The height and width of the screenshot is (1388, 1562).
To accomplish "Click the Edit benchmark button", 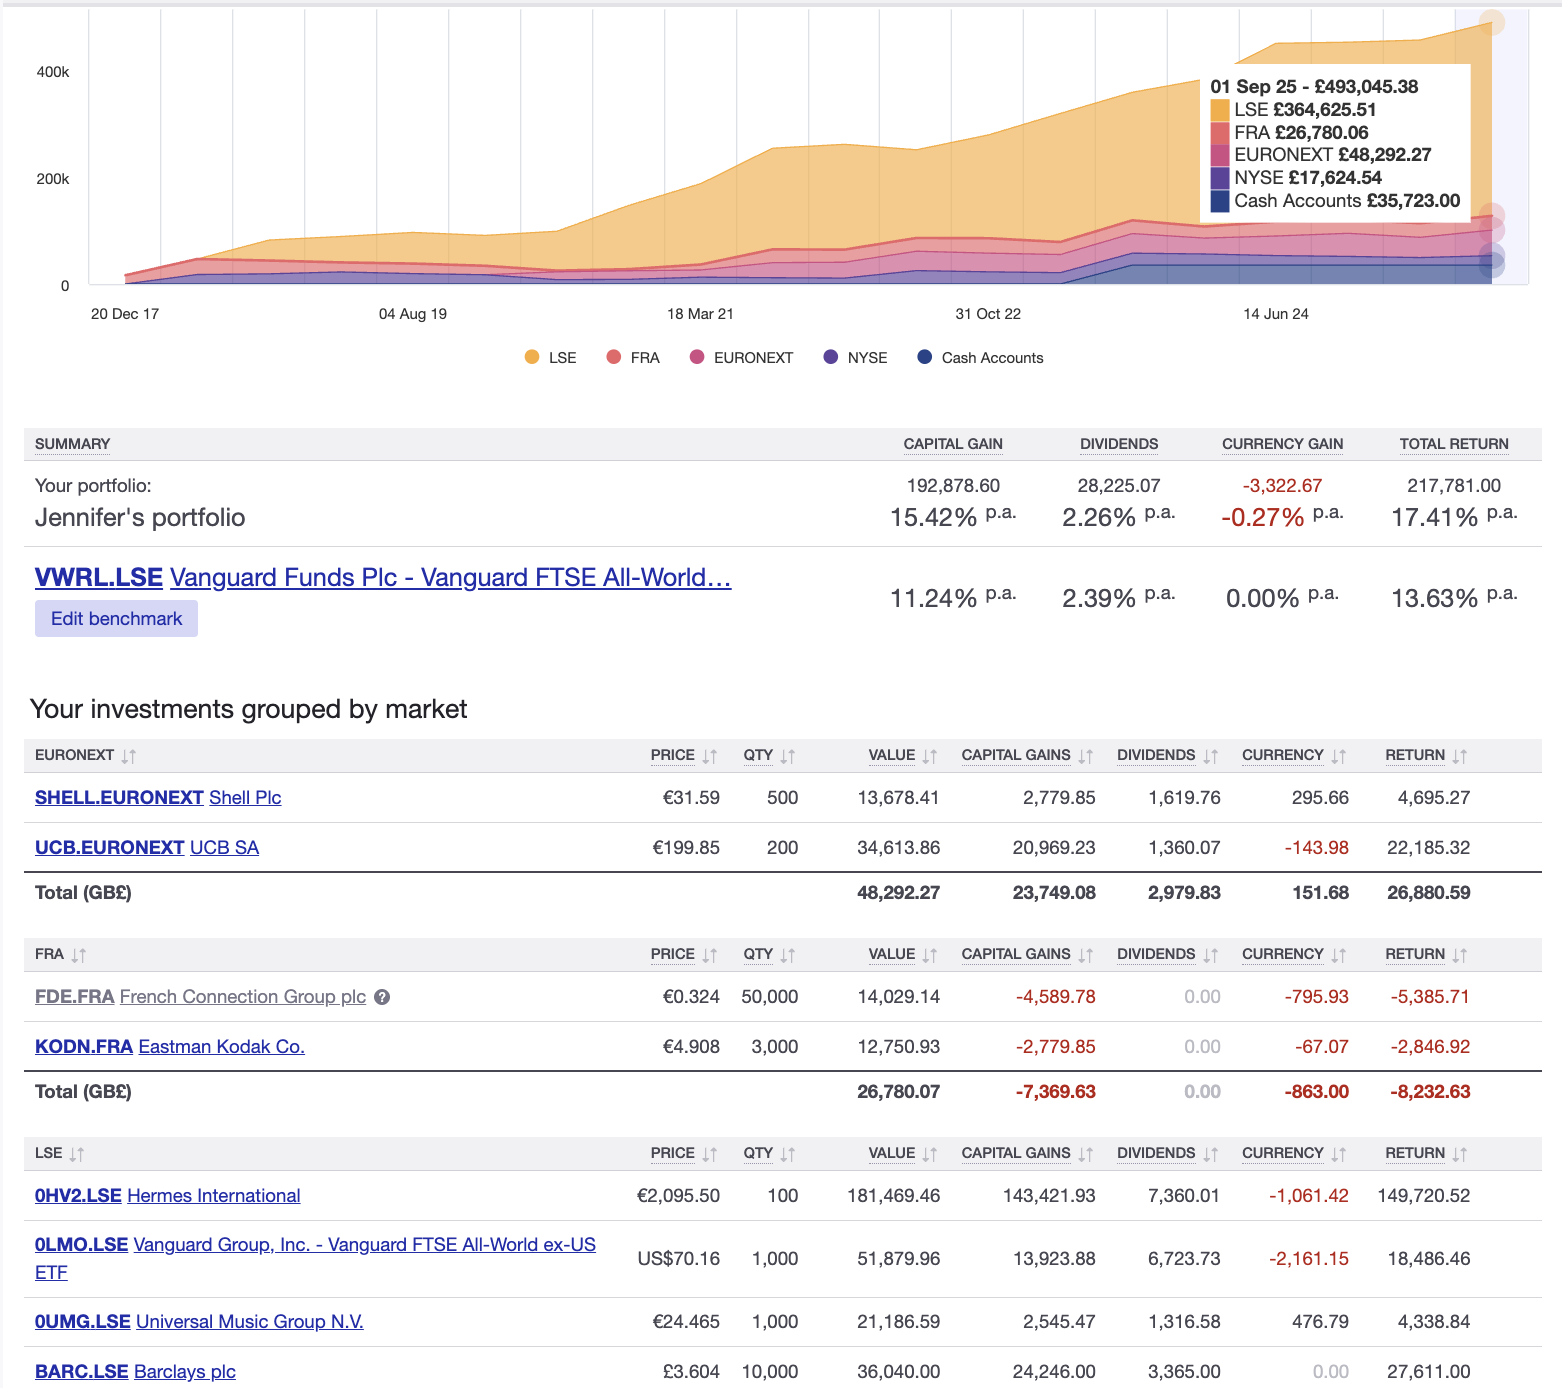I will click(x=116, y=618).
